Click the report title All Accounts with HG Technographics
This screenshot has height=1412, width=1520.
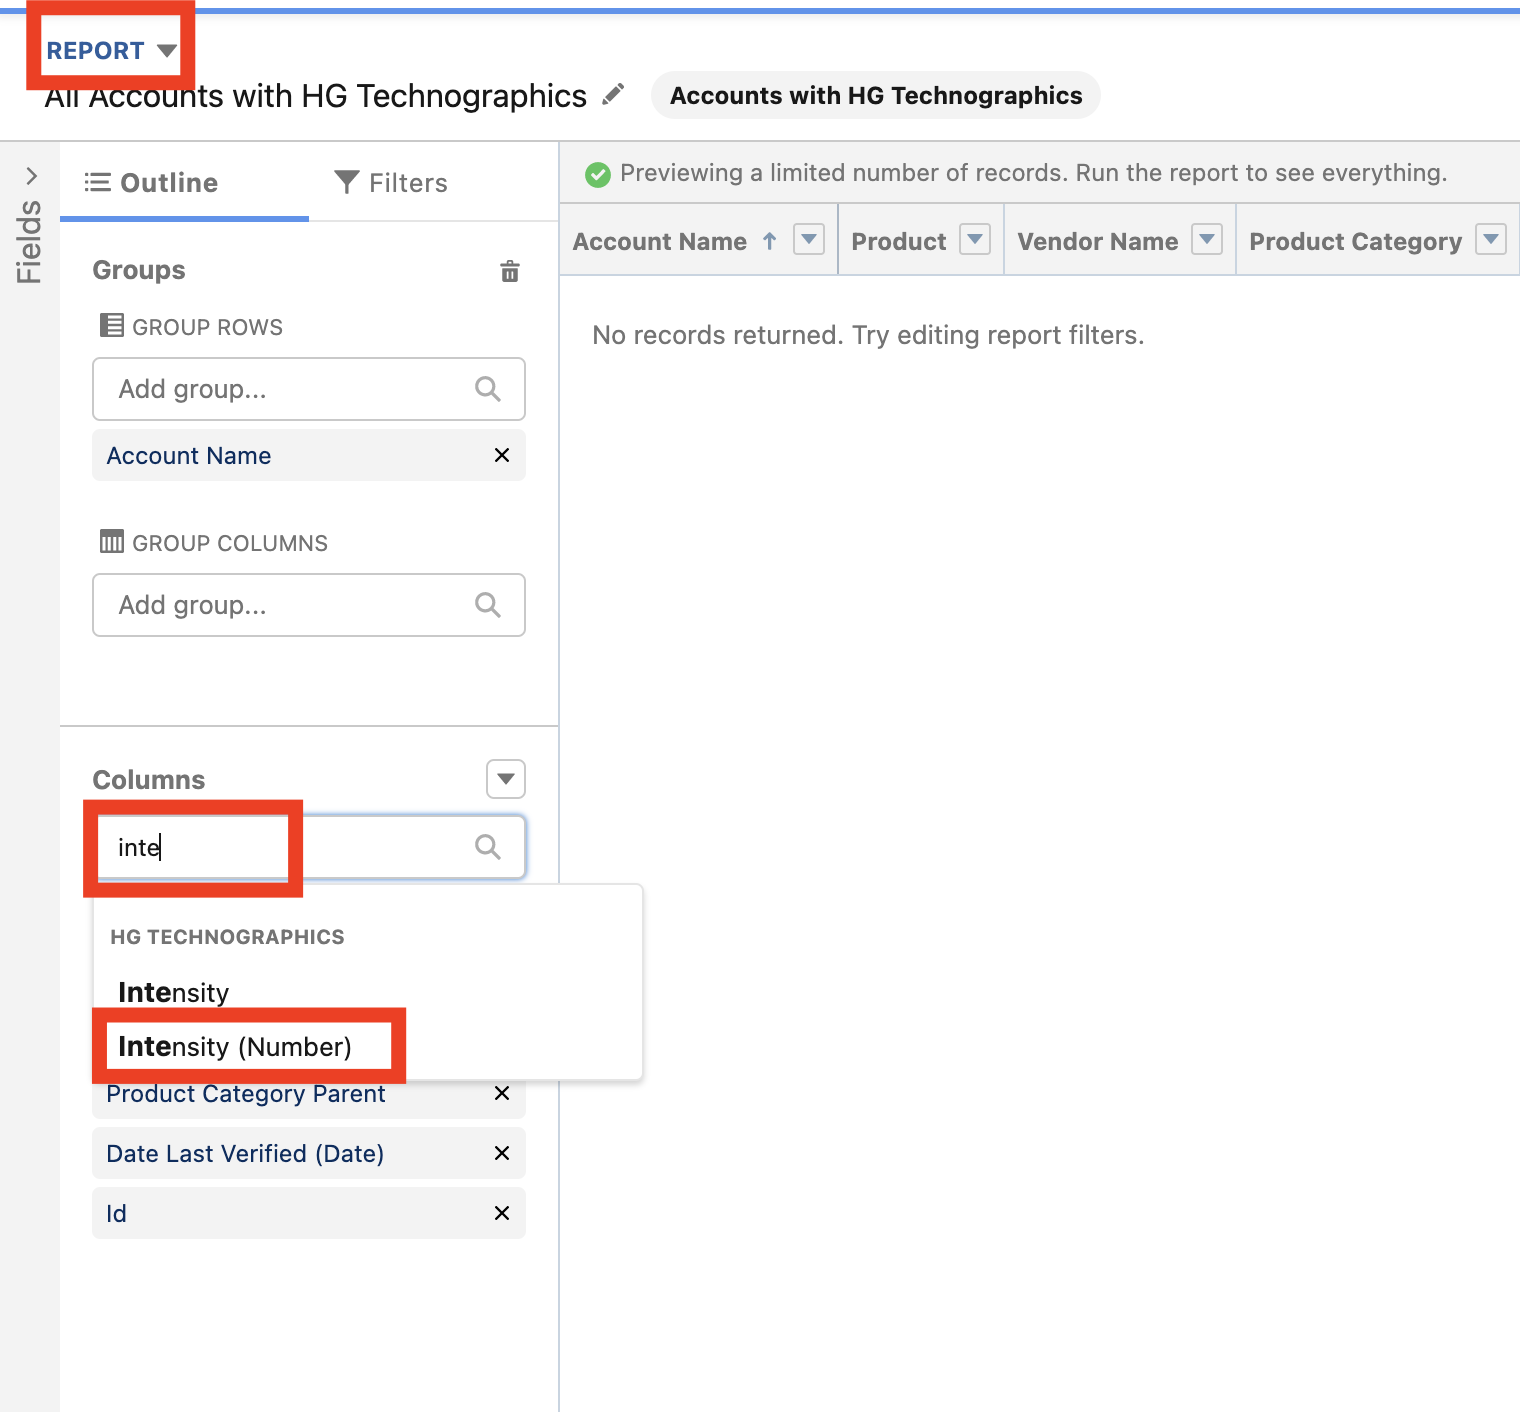pos(316,96)
